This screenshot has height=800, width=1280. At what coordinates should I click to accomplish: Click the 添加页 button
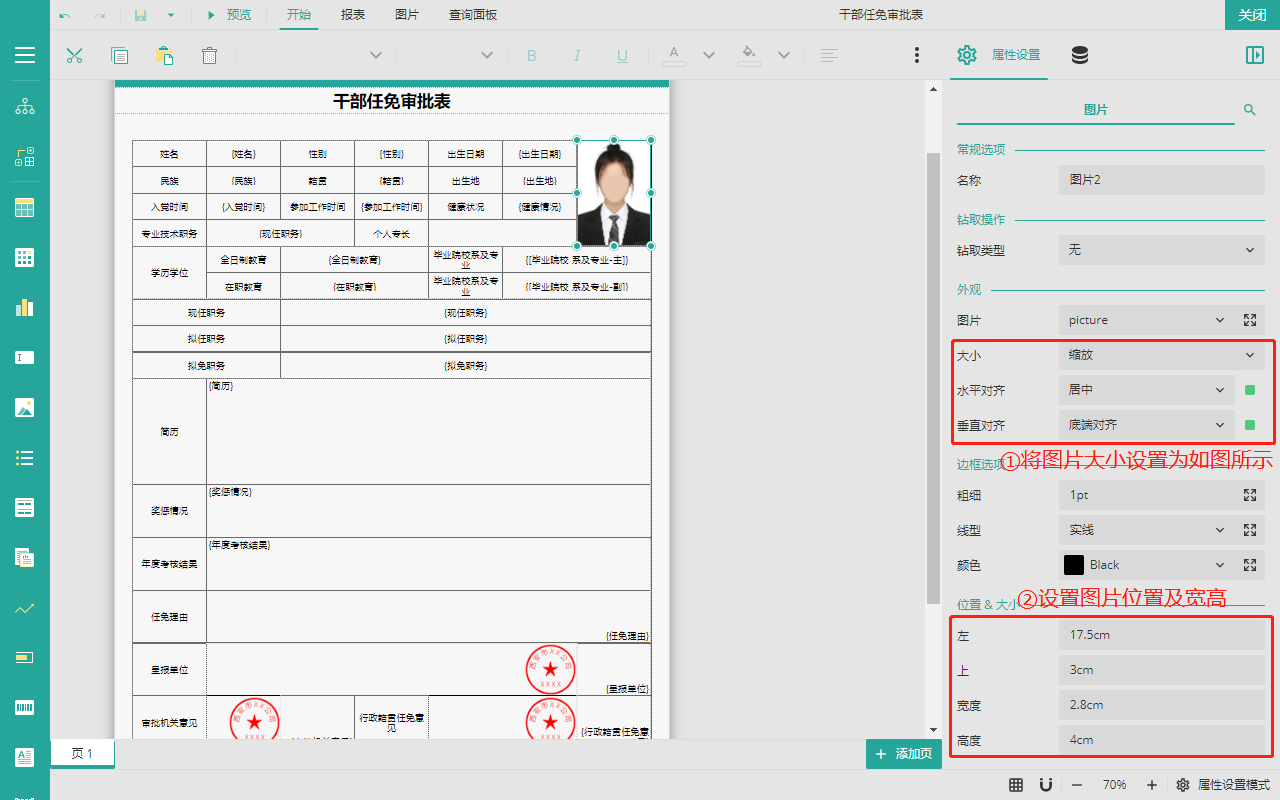[904, 754]
